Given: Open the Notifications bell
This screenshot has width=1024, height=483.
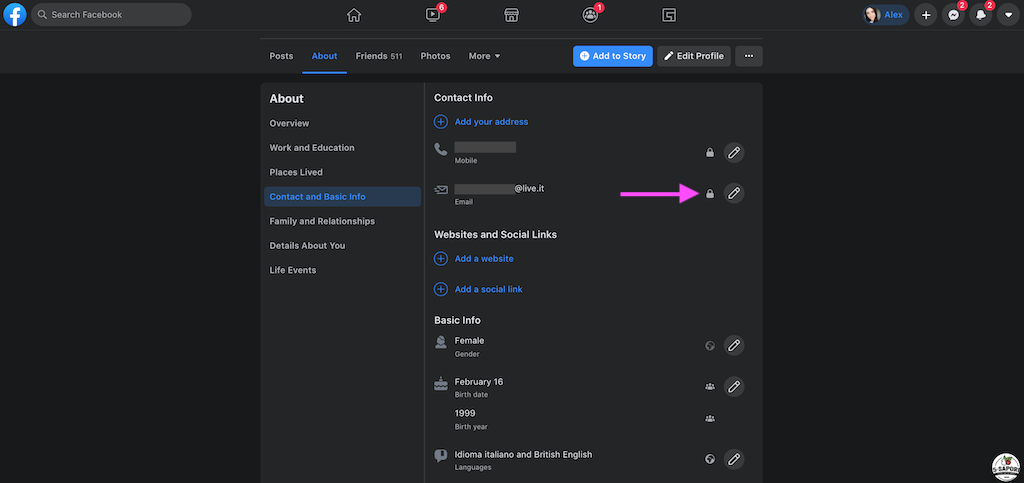Looking at the screenshot, I should pos(980,15).
